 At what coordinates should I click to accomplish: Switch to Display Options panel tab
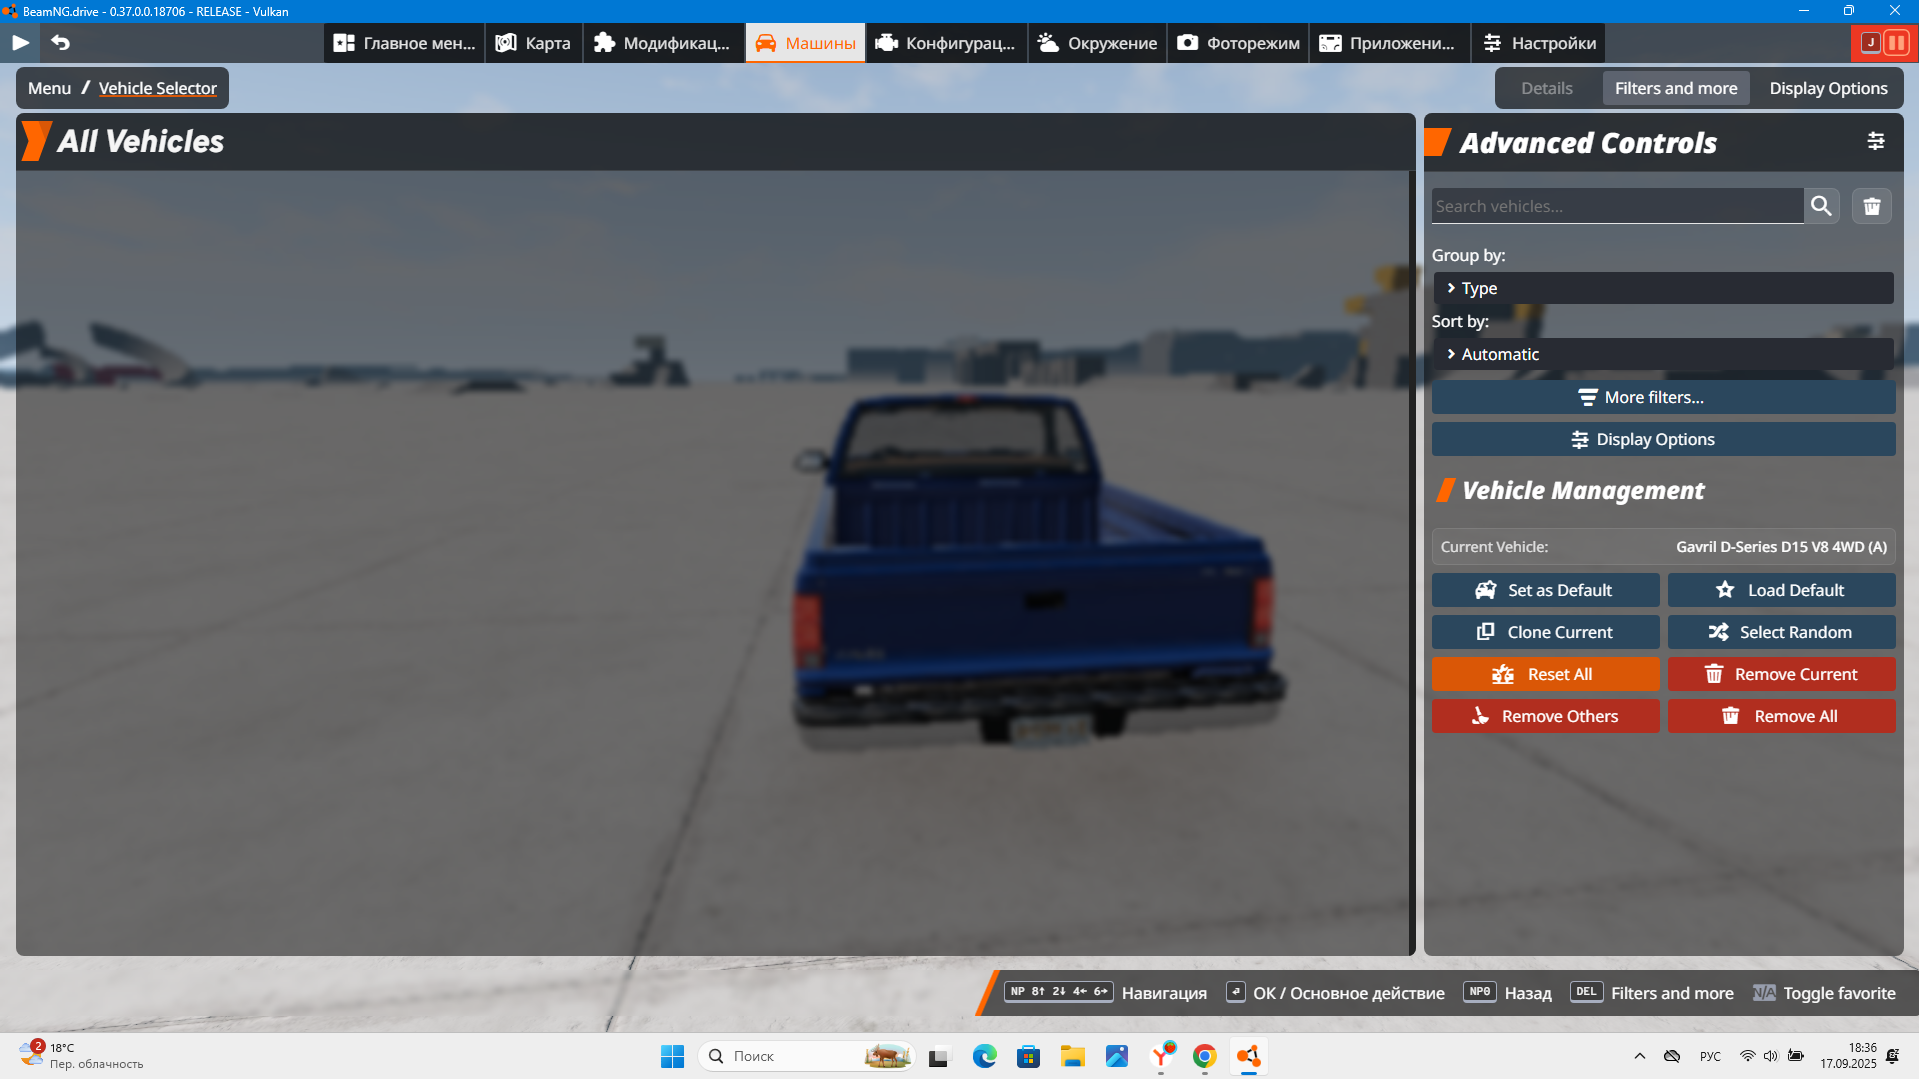(1829, 88)
